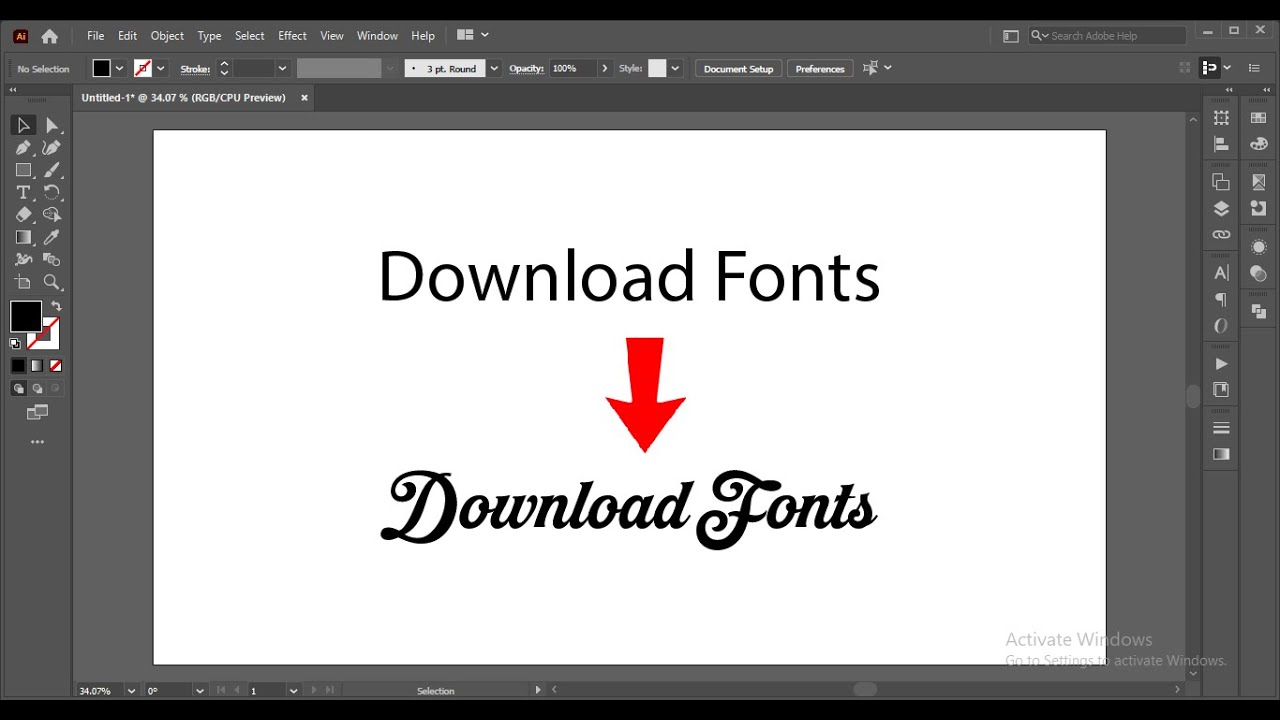Image resolution: width=1280 pixels, height=720 pixels.
Task: Edit toolbar three dots
Action: [37, 442]
